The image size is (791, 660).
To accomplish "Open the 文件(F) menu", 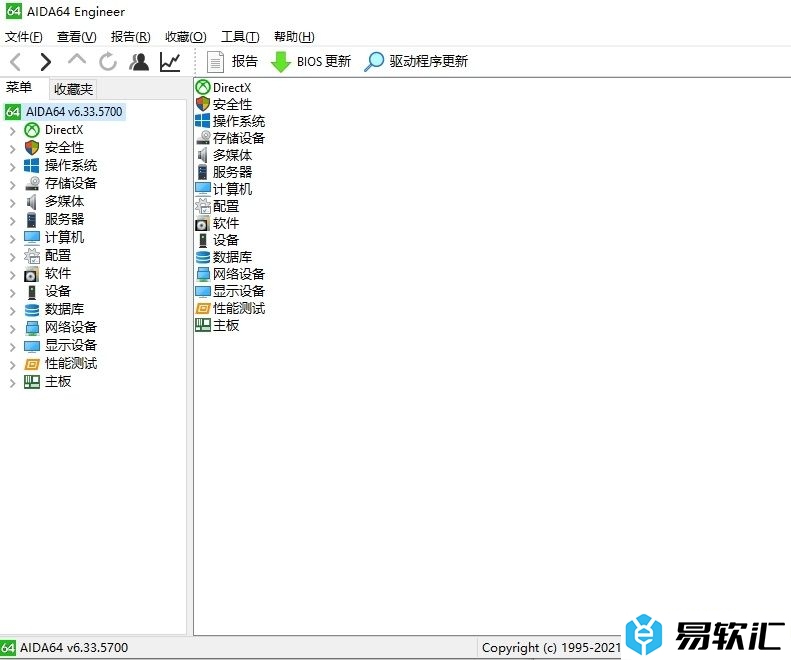I will tap(24, 37).
